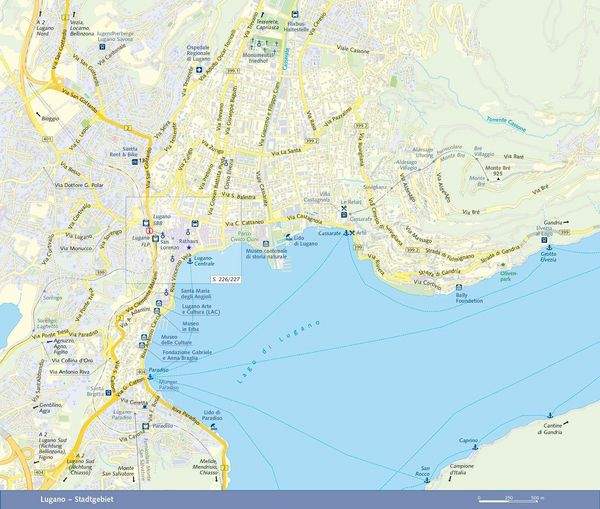Click the Jugendherberge Lugano Savosa hostel icon
Image resolution: width=600 pixels, height=509 pixels.
coord(102,47)
